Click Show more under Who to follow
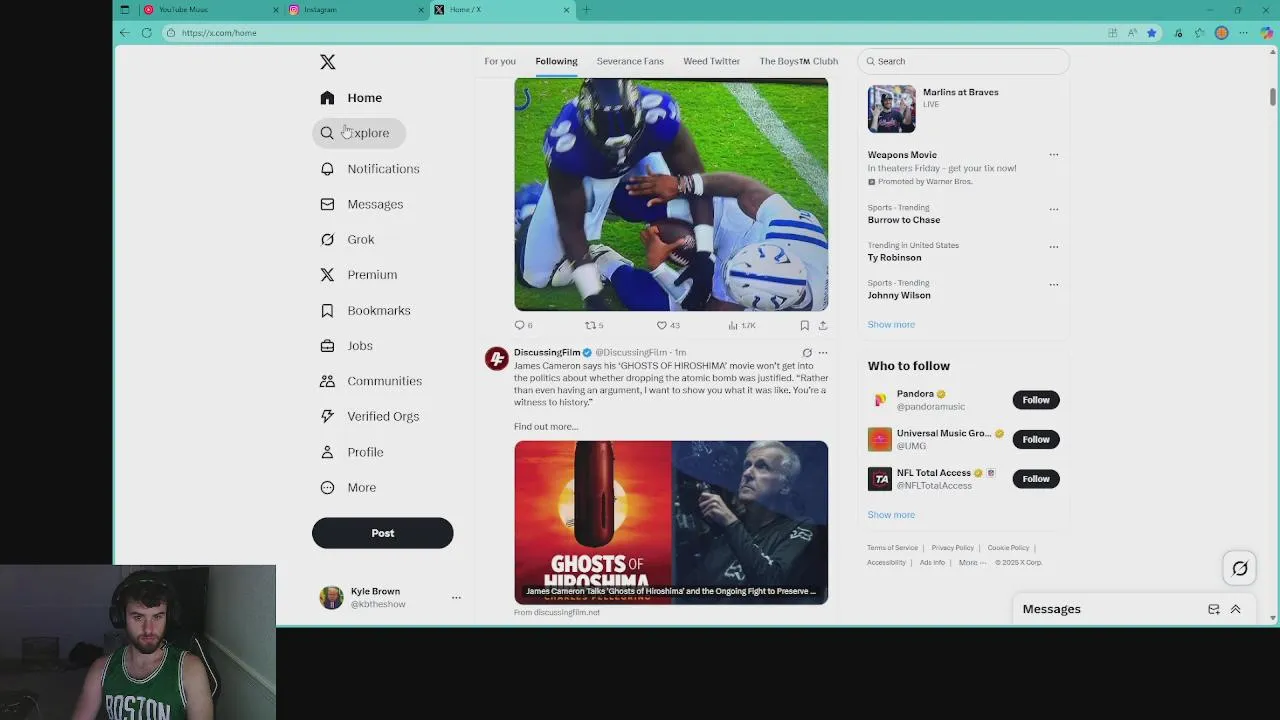The width and height of the screenshot is (1280, 720). click(x=891, y=515)
